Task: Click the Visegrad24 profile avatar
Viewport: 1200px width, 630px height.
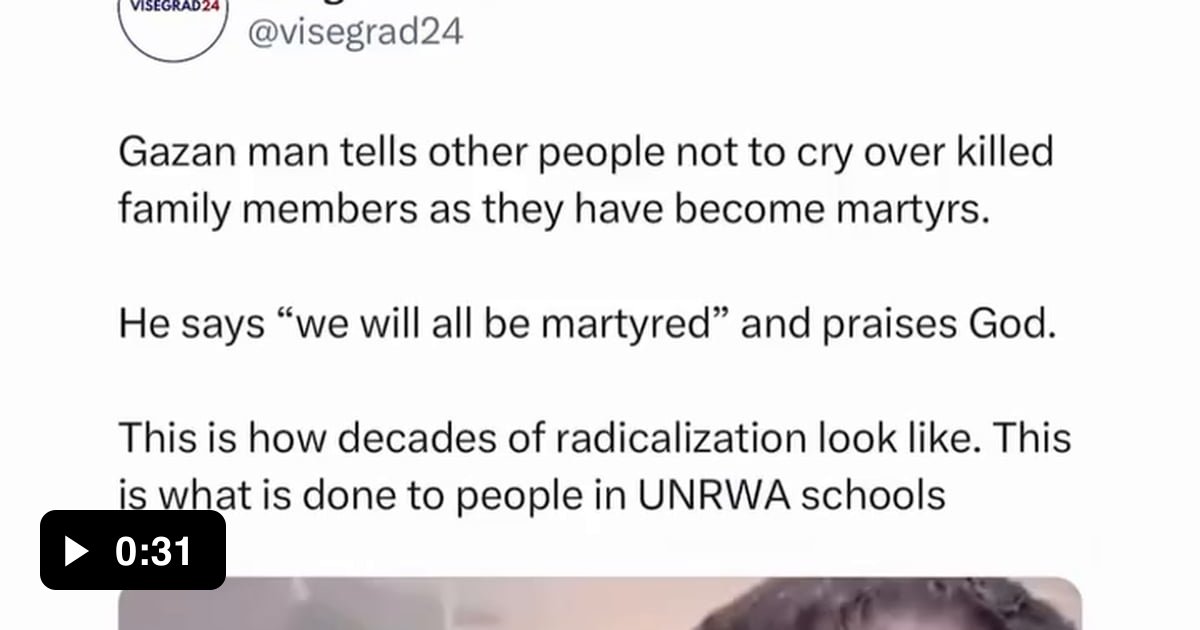Action: point(173,20)
